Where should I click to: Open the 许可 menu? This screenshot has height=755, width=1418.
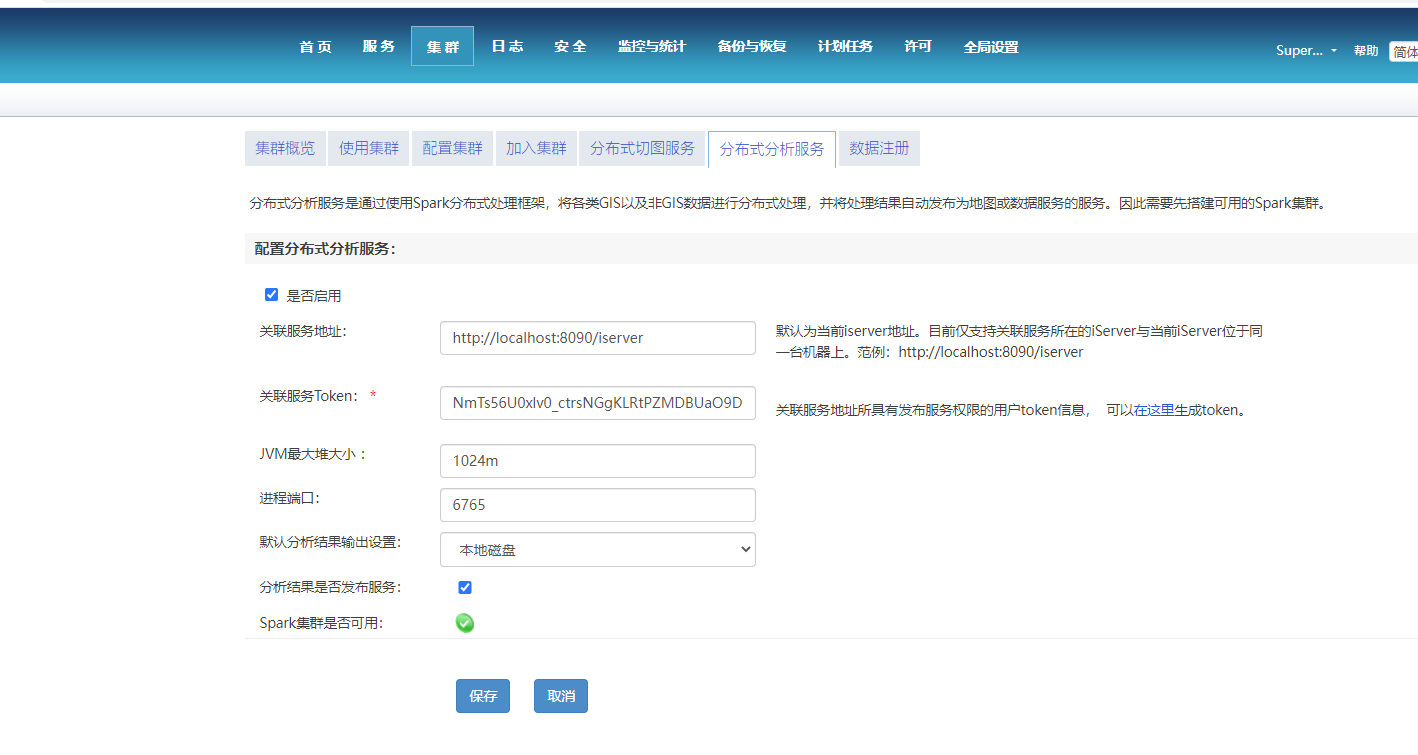(918, 47)
